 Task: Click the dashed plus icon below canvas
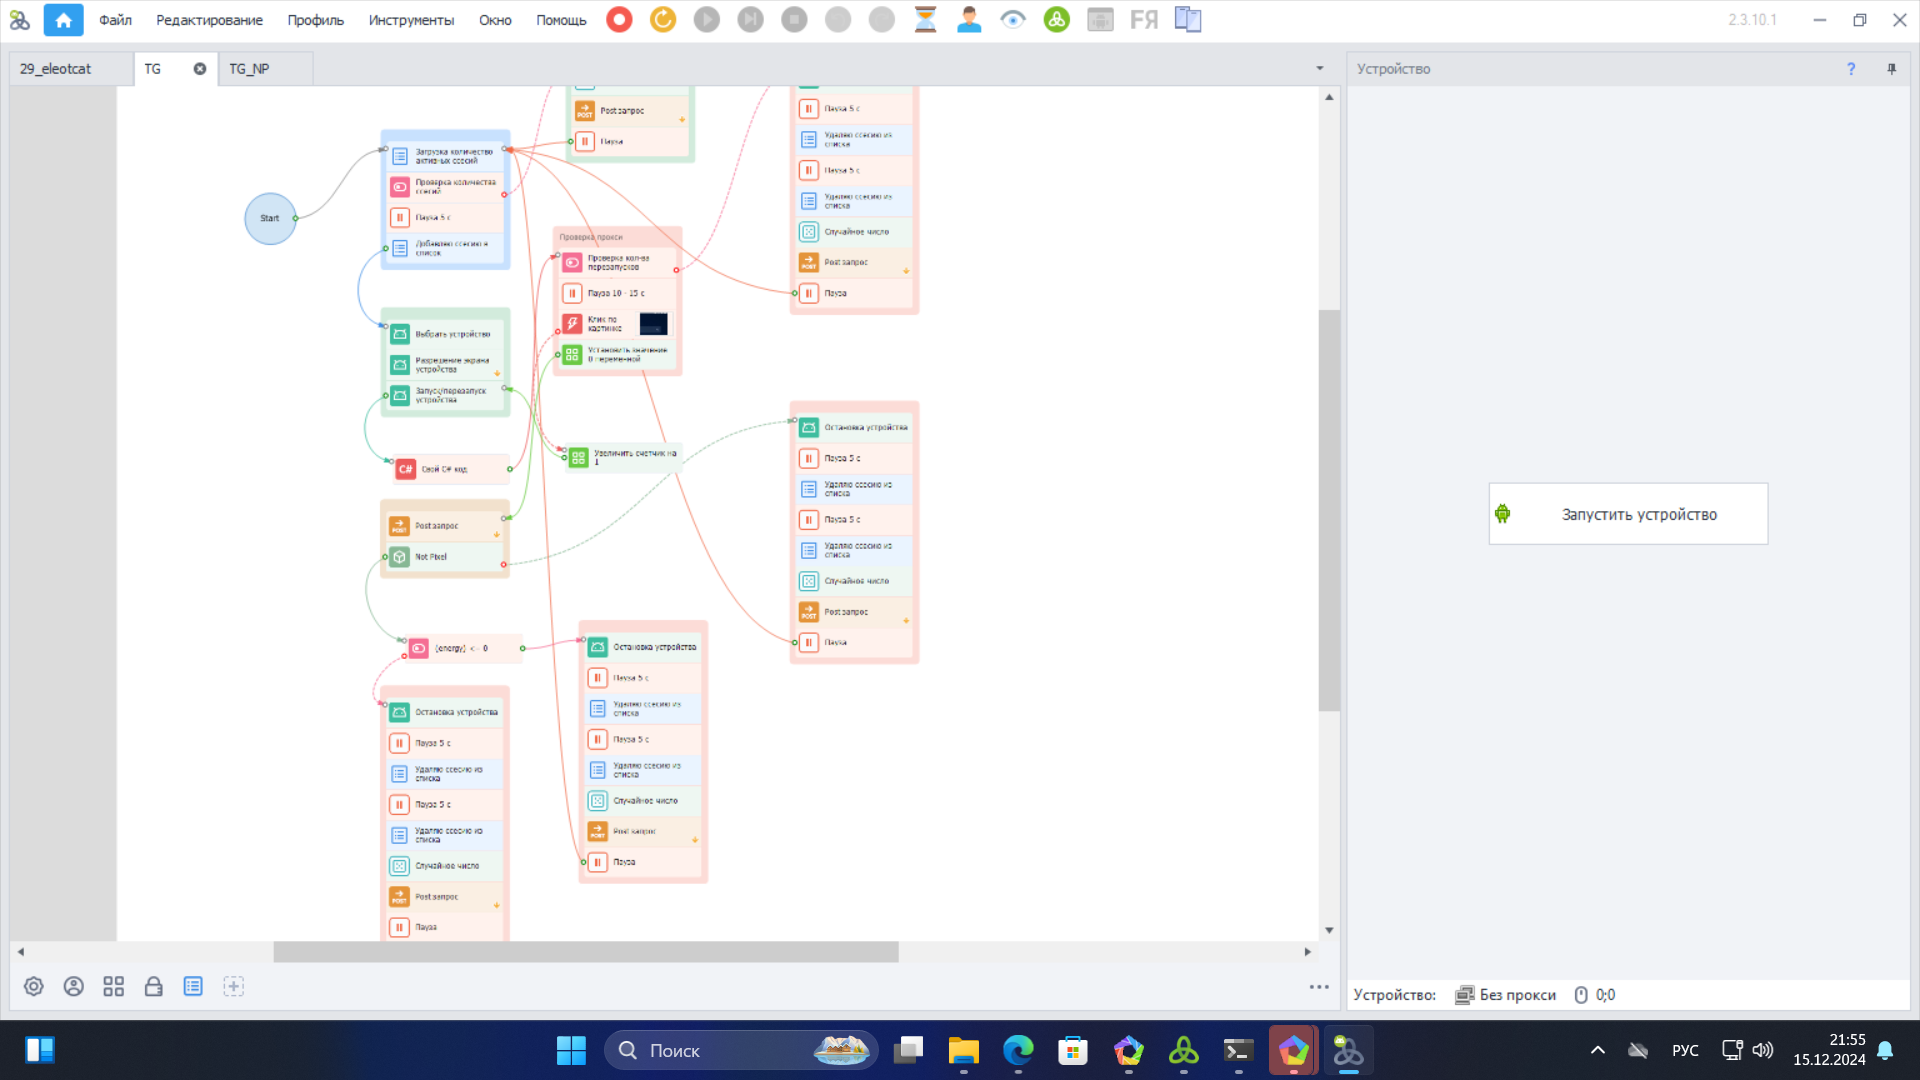(233, 987)
